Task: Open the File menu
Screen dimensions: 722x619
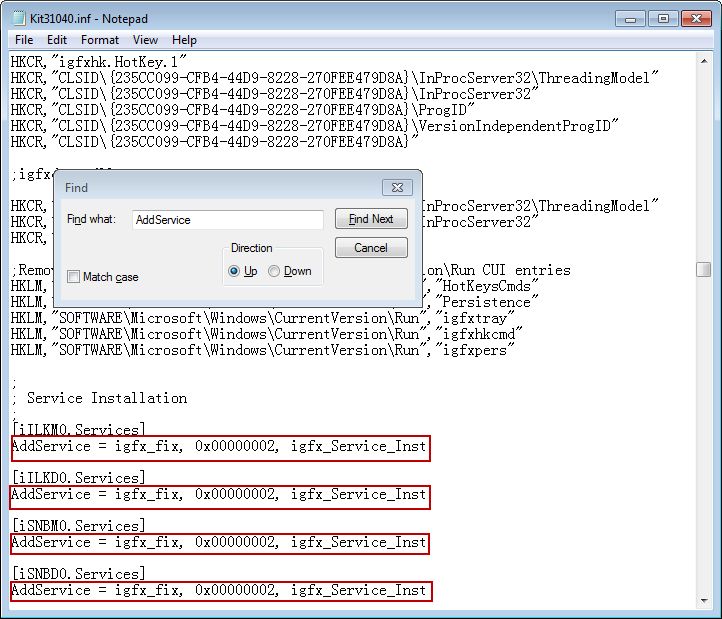Action: tap(24, 40)
